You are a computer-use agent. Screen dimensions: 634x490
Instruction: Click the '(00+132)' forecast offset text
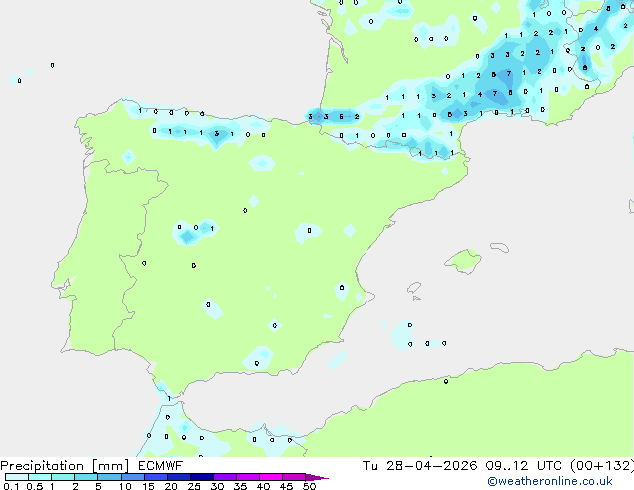(x=602, y=465)
